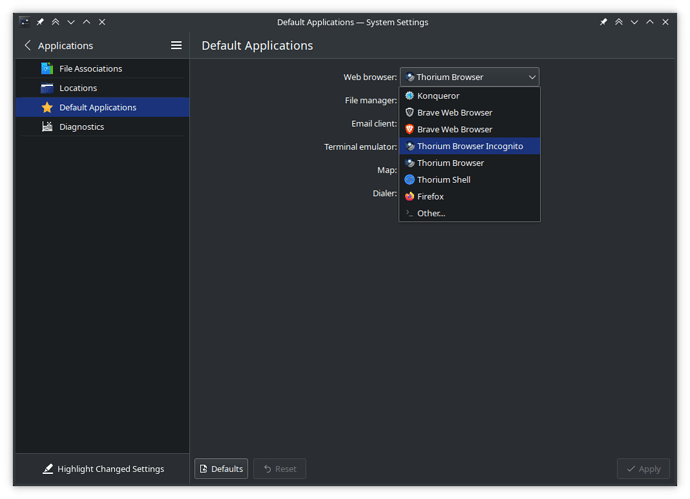This screenshot has width=690, height=499.
Task: Choose Konqueror from the browser list
Action: [x=438, y=96]
